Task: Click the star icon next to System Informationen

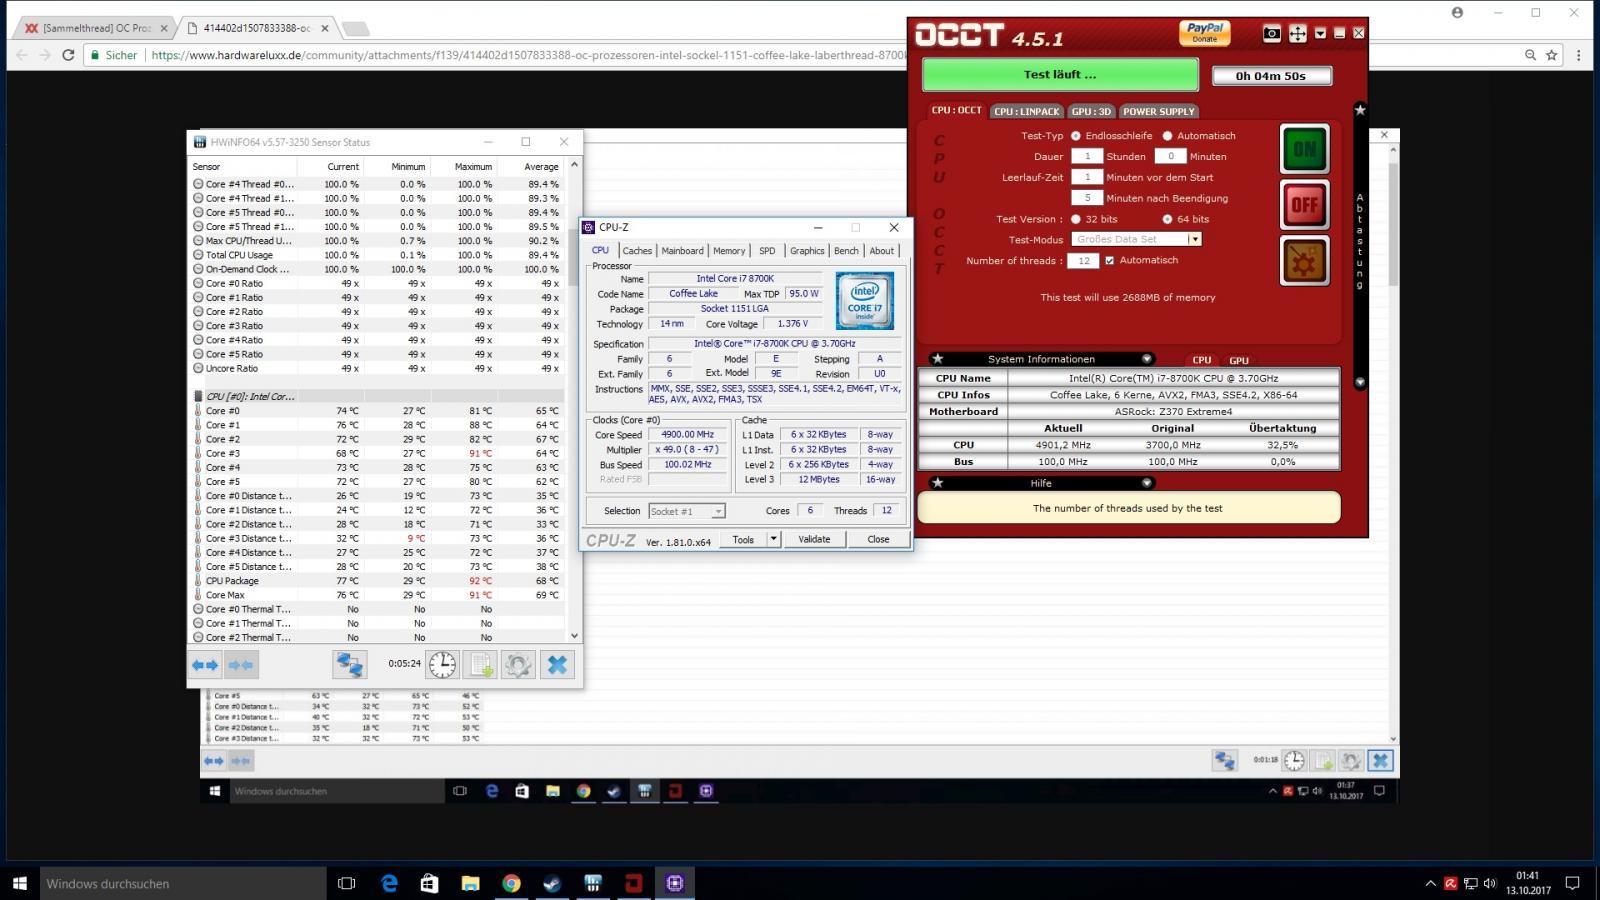Action: click(x=937, y=359)
